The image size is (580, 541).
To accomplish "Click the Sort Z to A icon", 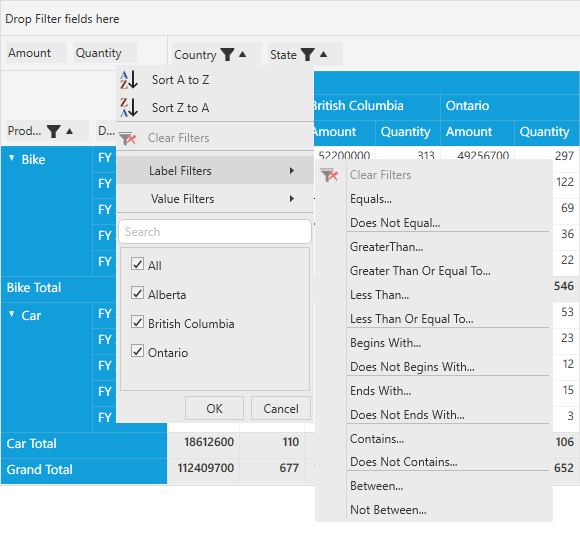I will (129, 108).
